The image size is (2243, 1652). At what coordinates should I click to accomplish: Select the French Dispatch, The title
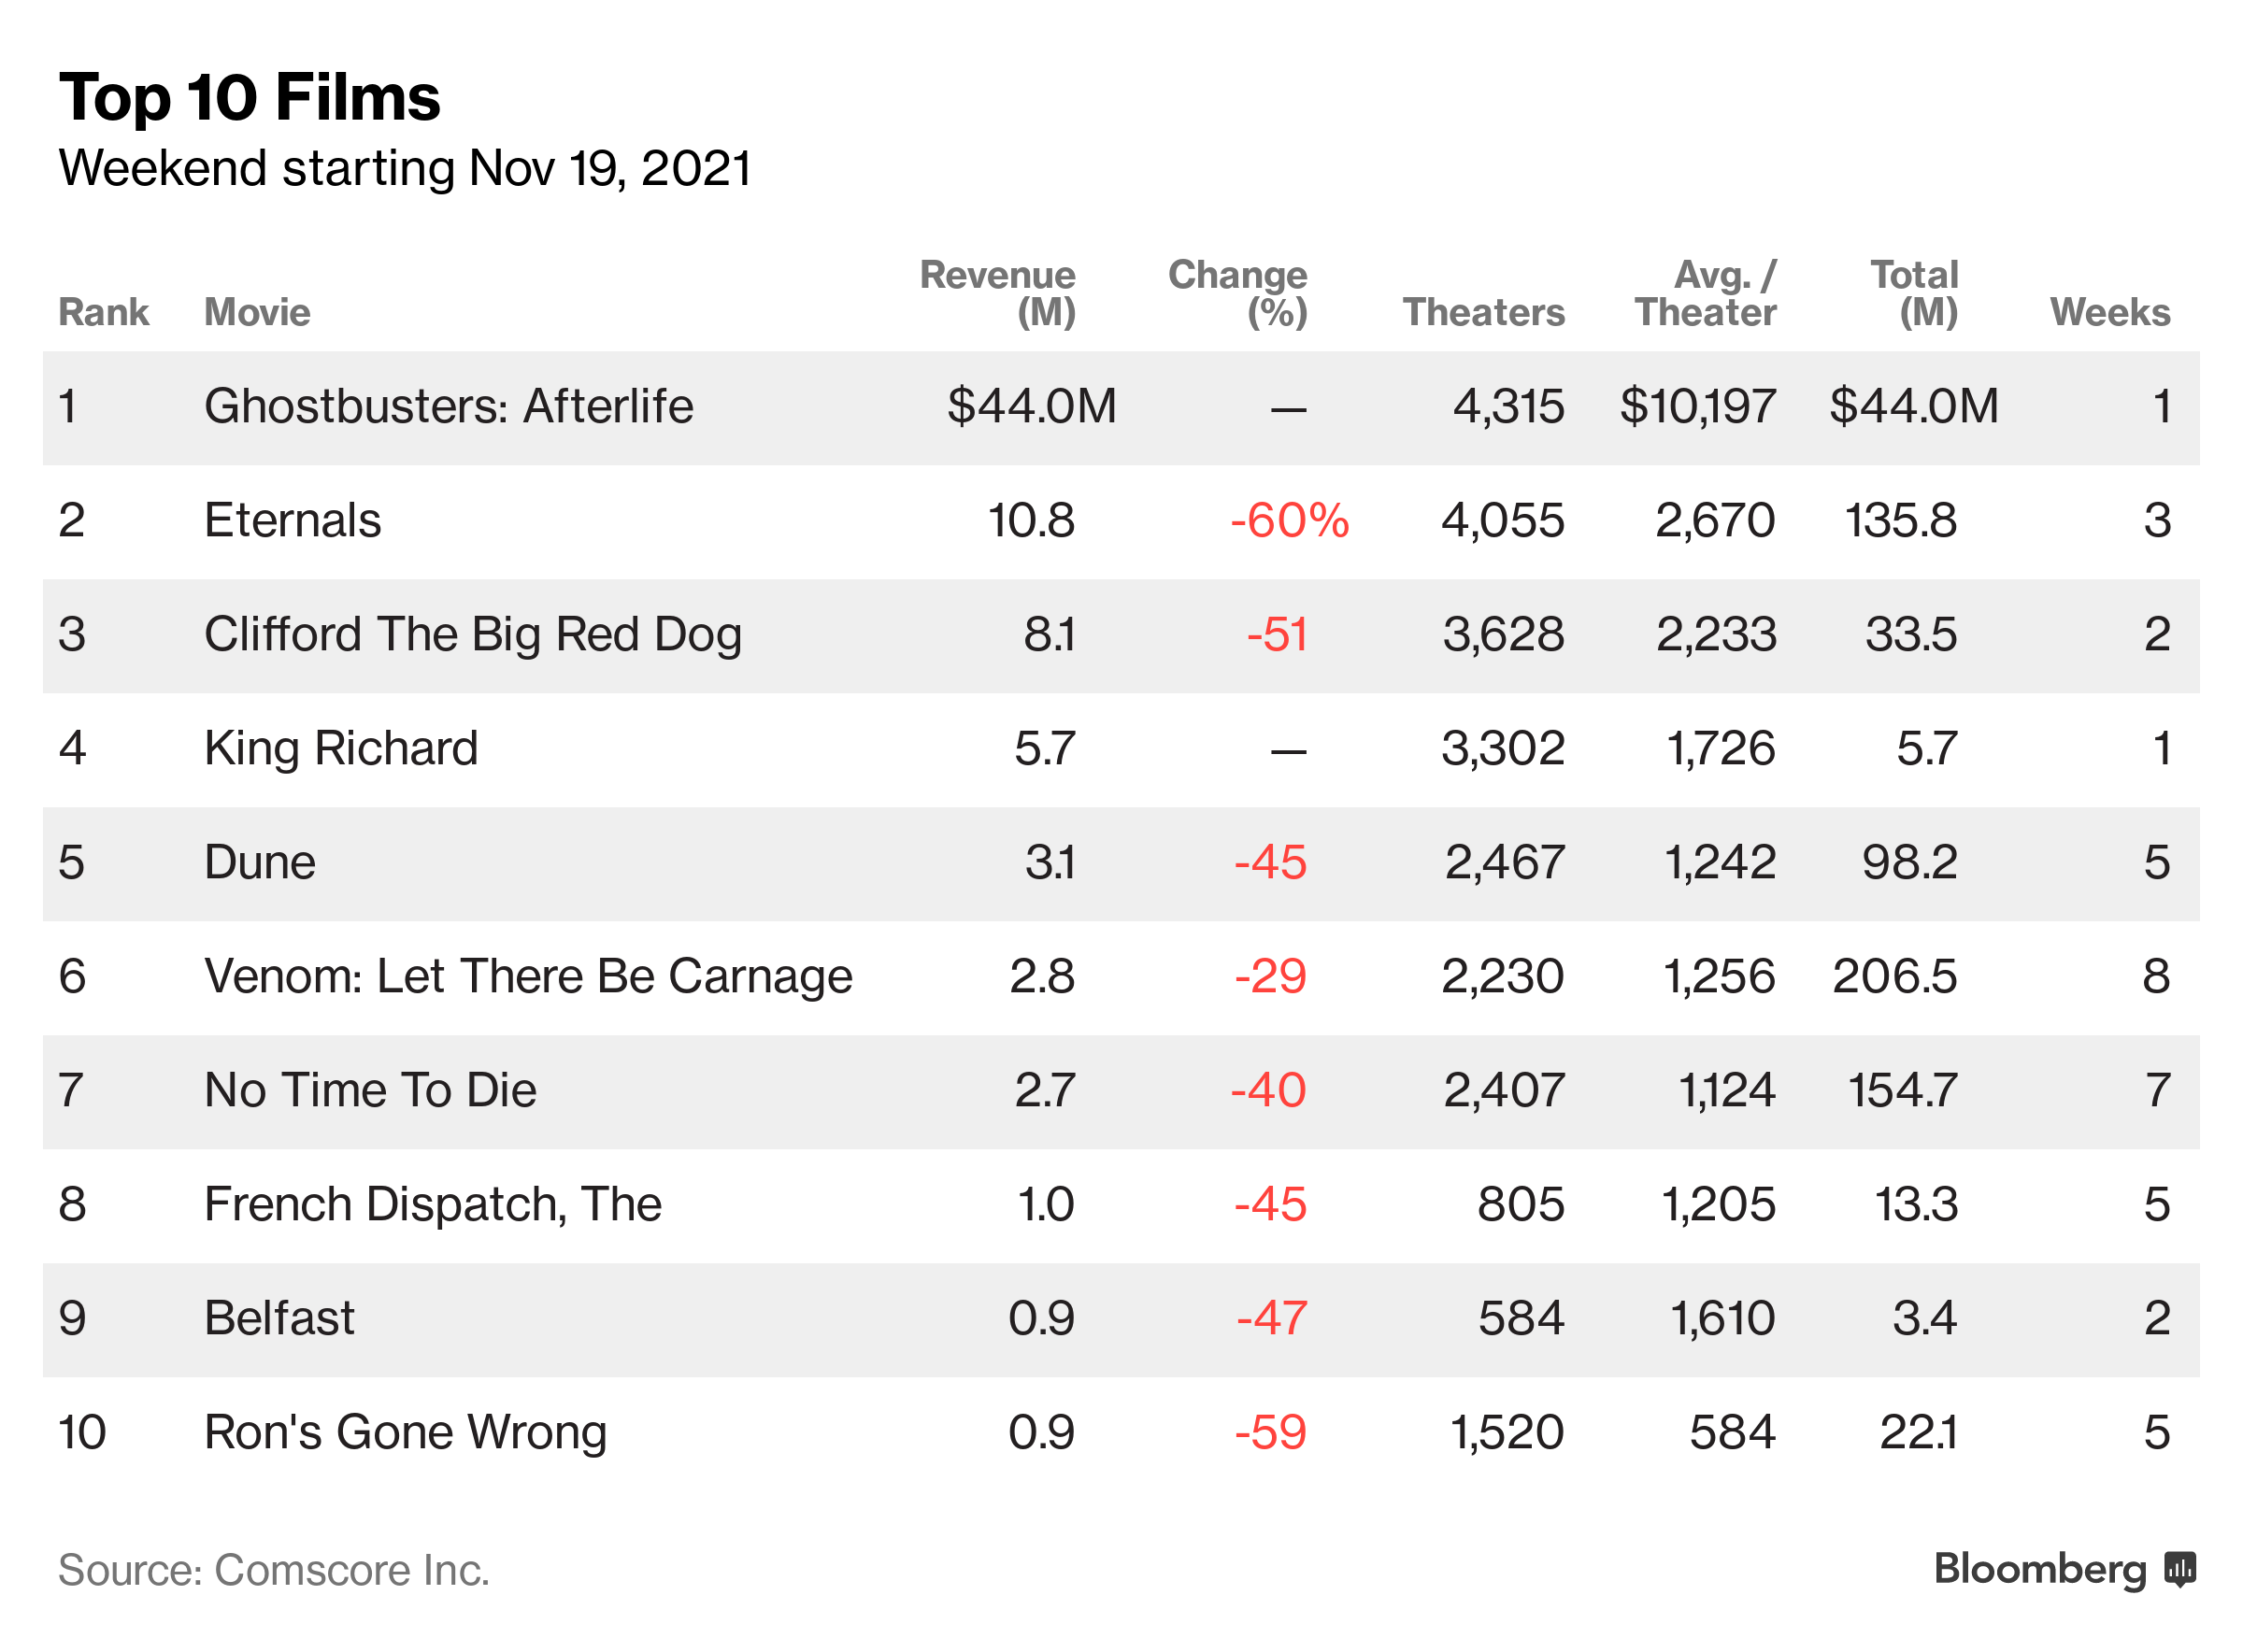click(432, 1204)
